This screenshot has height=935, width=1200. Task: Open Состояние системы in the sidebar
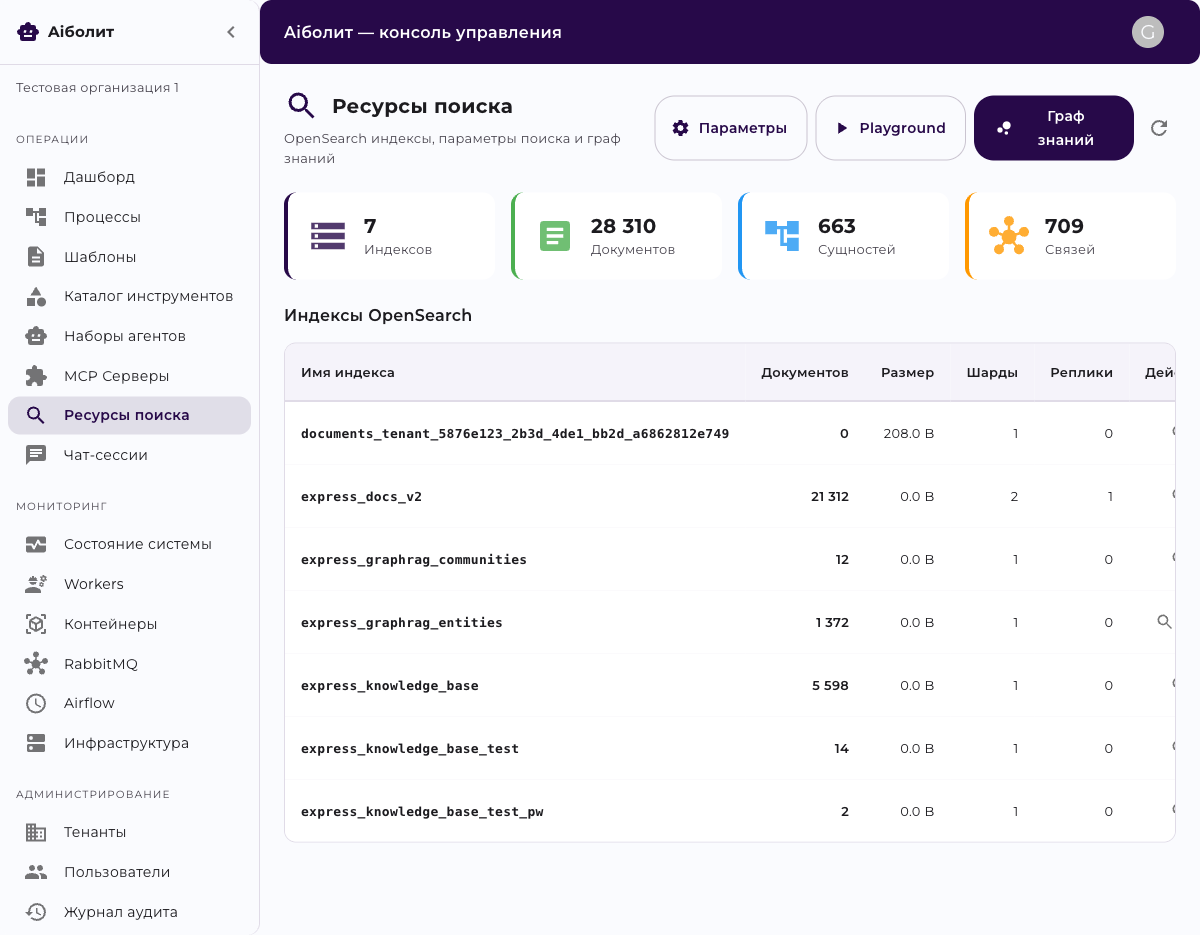click(137, 544)
